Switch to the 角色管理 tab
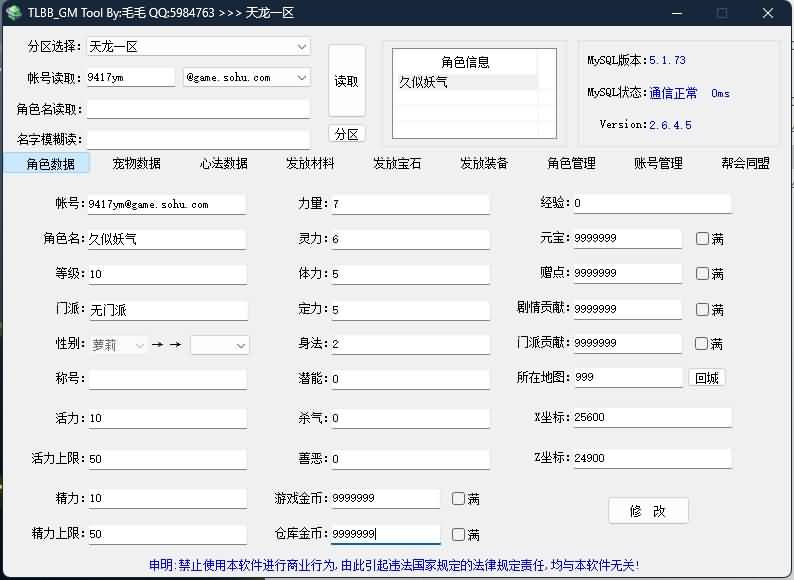This screenshot has width=794, height=580. click(x=571, y=164)
